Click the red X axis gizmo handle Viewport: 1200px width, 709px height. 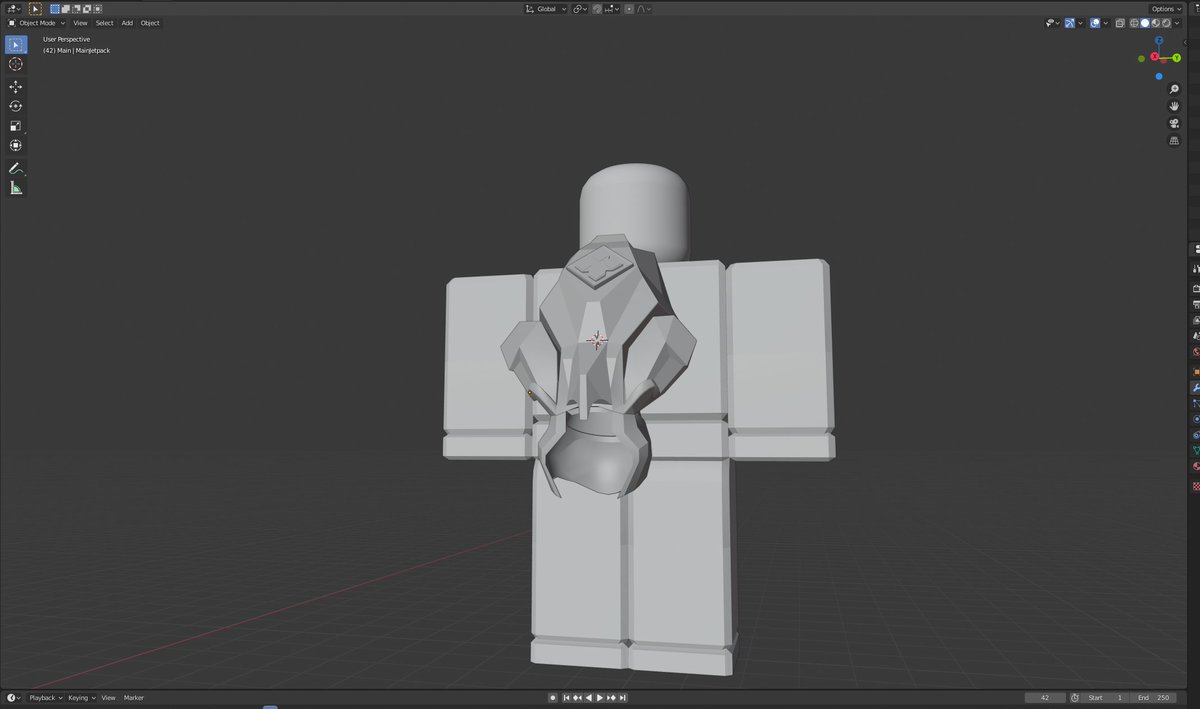(x=1154, y=57)
